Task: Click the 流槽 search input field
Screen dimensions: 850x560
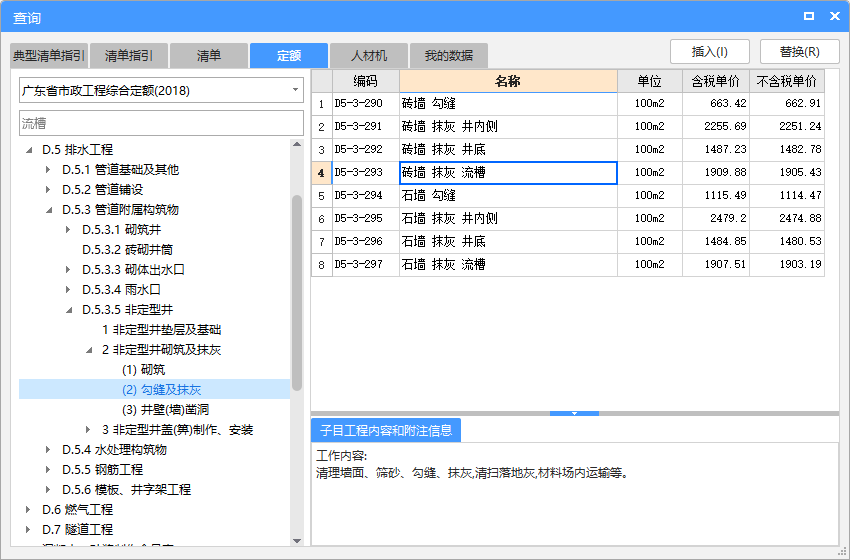Action: [162, 123]
